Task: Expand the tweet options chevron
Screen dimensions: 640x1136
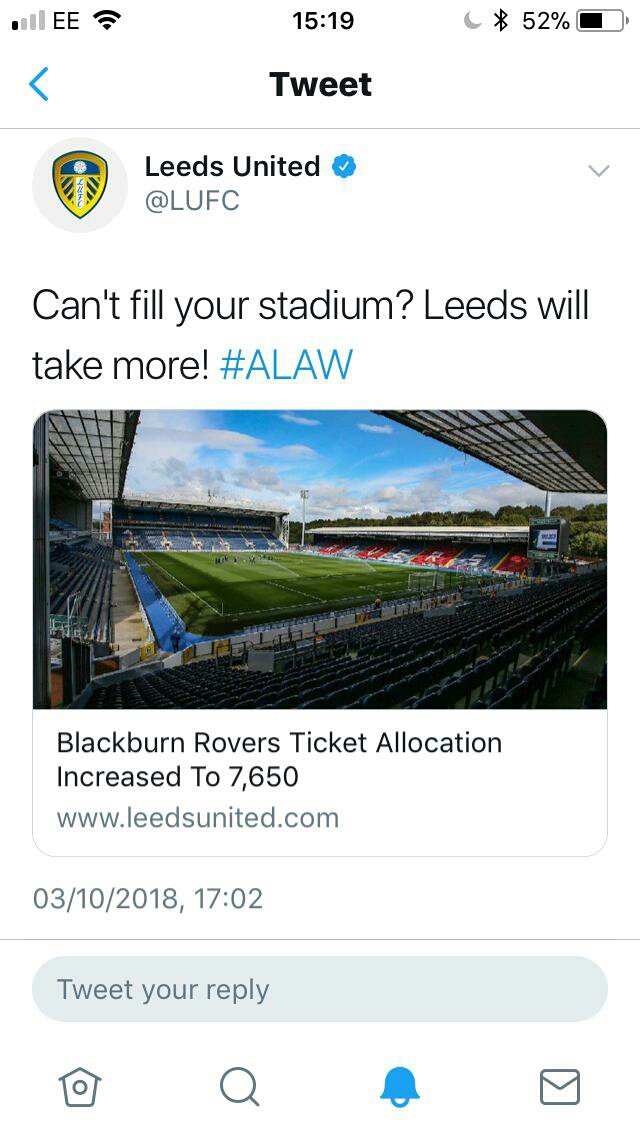Action: [x=598, y=171]
